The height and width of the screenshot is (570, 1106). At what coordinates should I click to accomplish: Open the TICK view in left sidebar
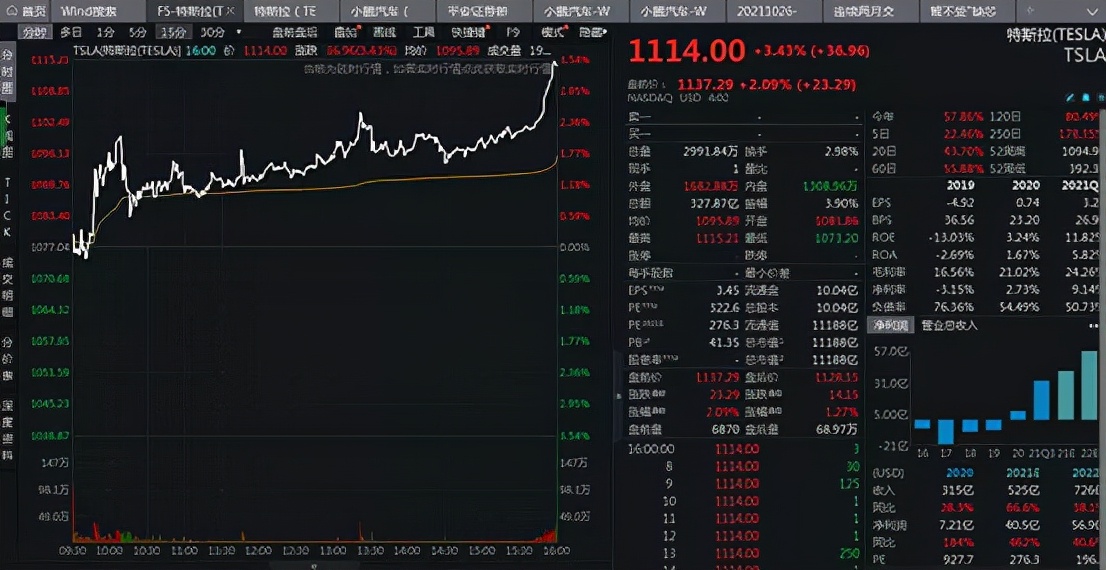coord(7,207)
